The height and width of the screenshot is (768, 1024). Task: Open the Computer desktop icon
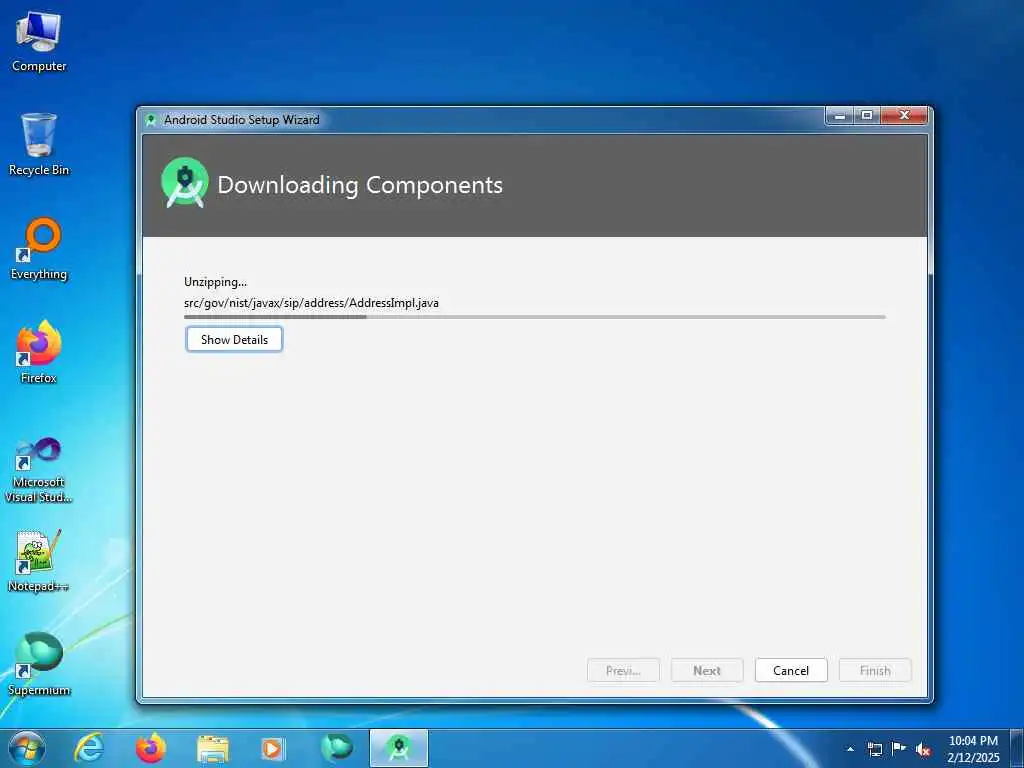tap(39, 42)
